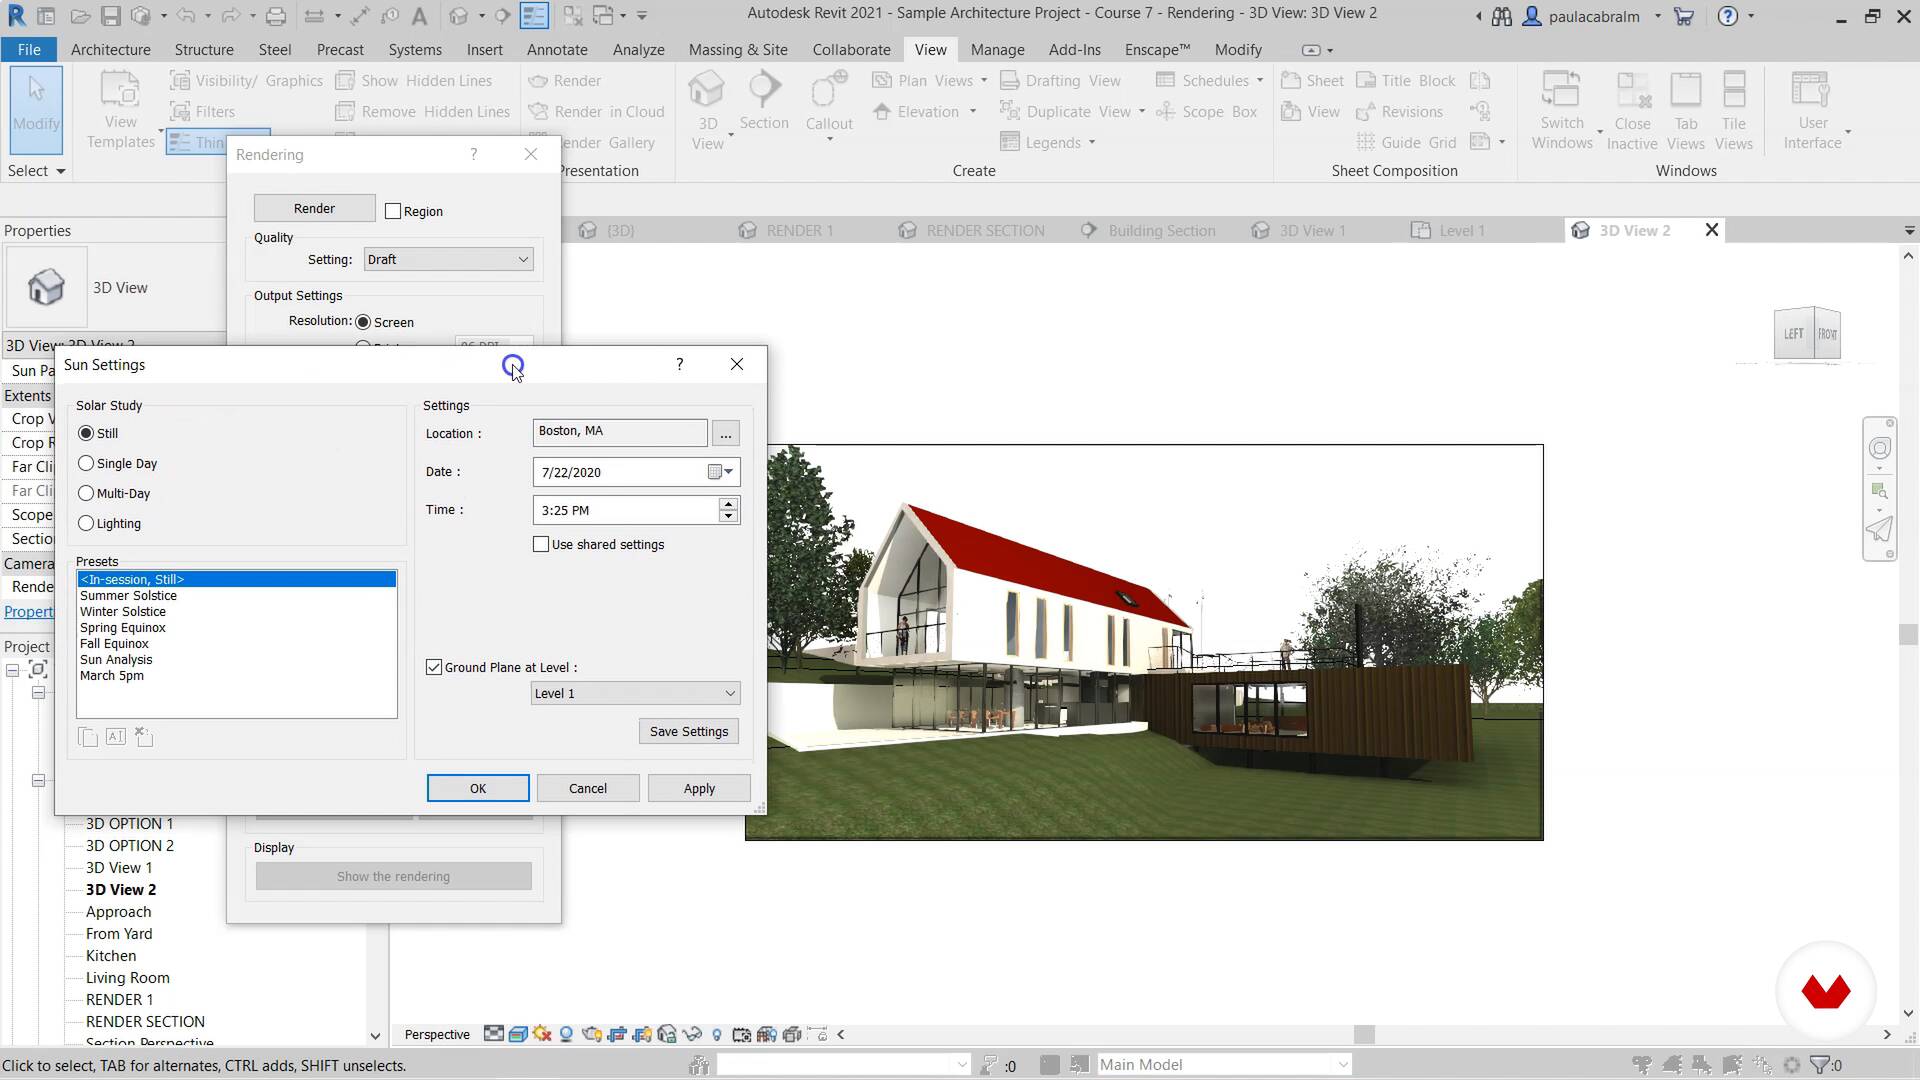Viewport: 1920px width, 1080px height.
Task: Enable Use shared settings checkbox
Action: (x=541, y=544)
